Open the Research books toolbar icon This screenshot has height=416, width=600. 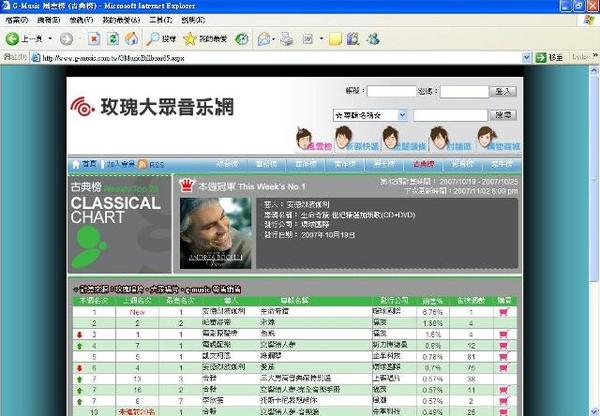[353, 39]
